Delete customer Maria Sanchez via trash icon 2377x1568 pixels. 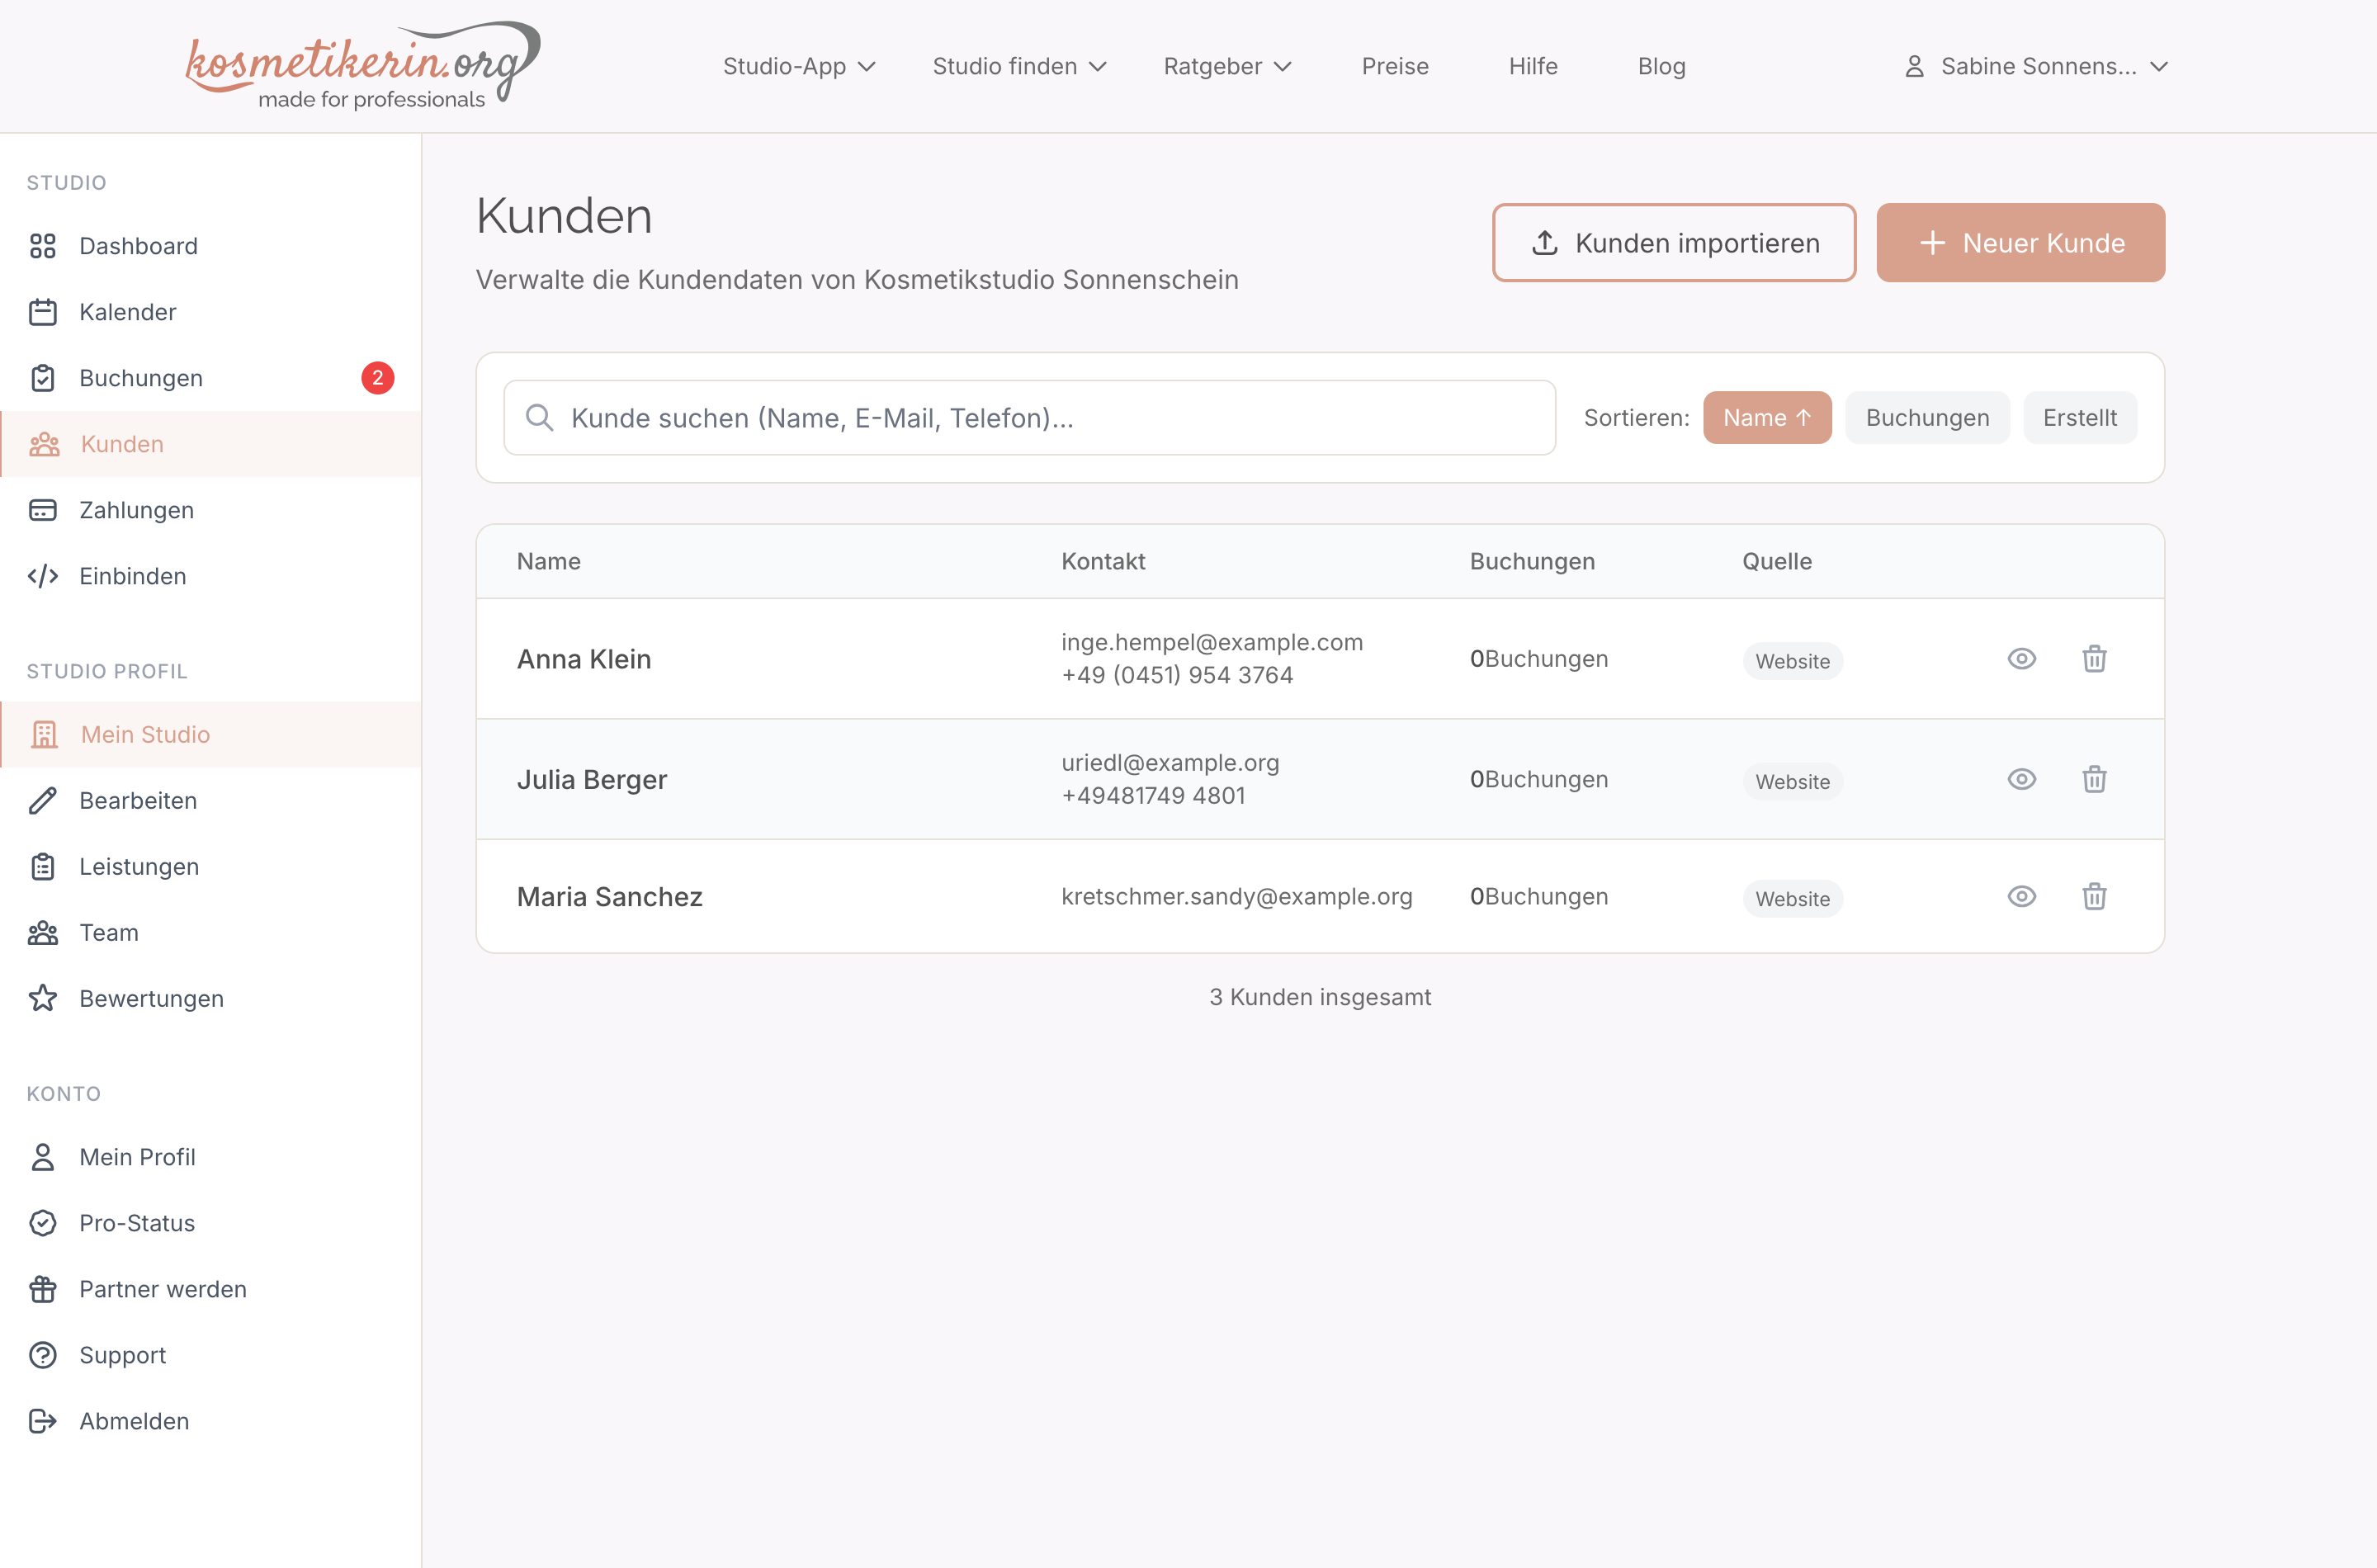(2094, 896)
